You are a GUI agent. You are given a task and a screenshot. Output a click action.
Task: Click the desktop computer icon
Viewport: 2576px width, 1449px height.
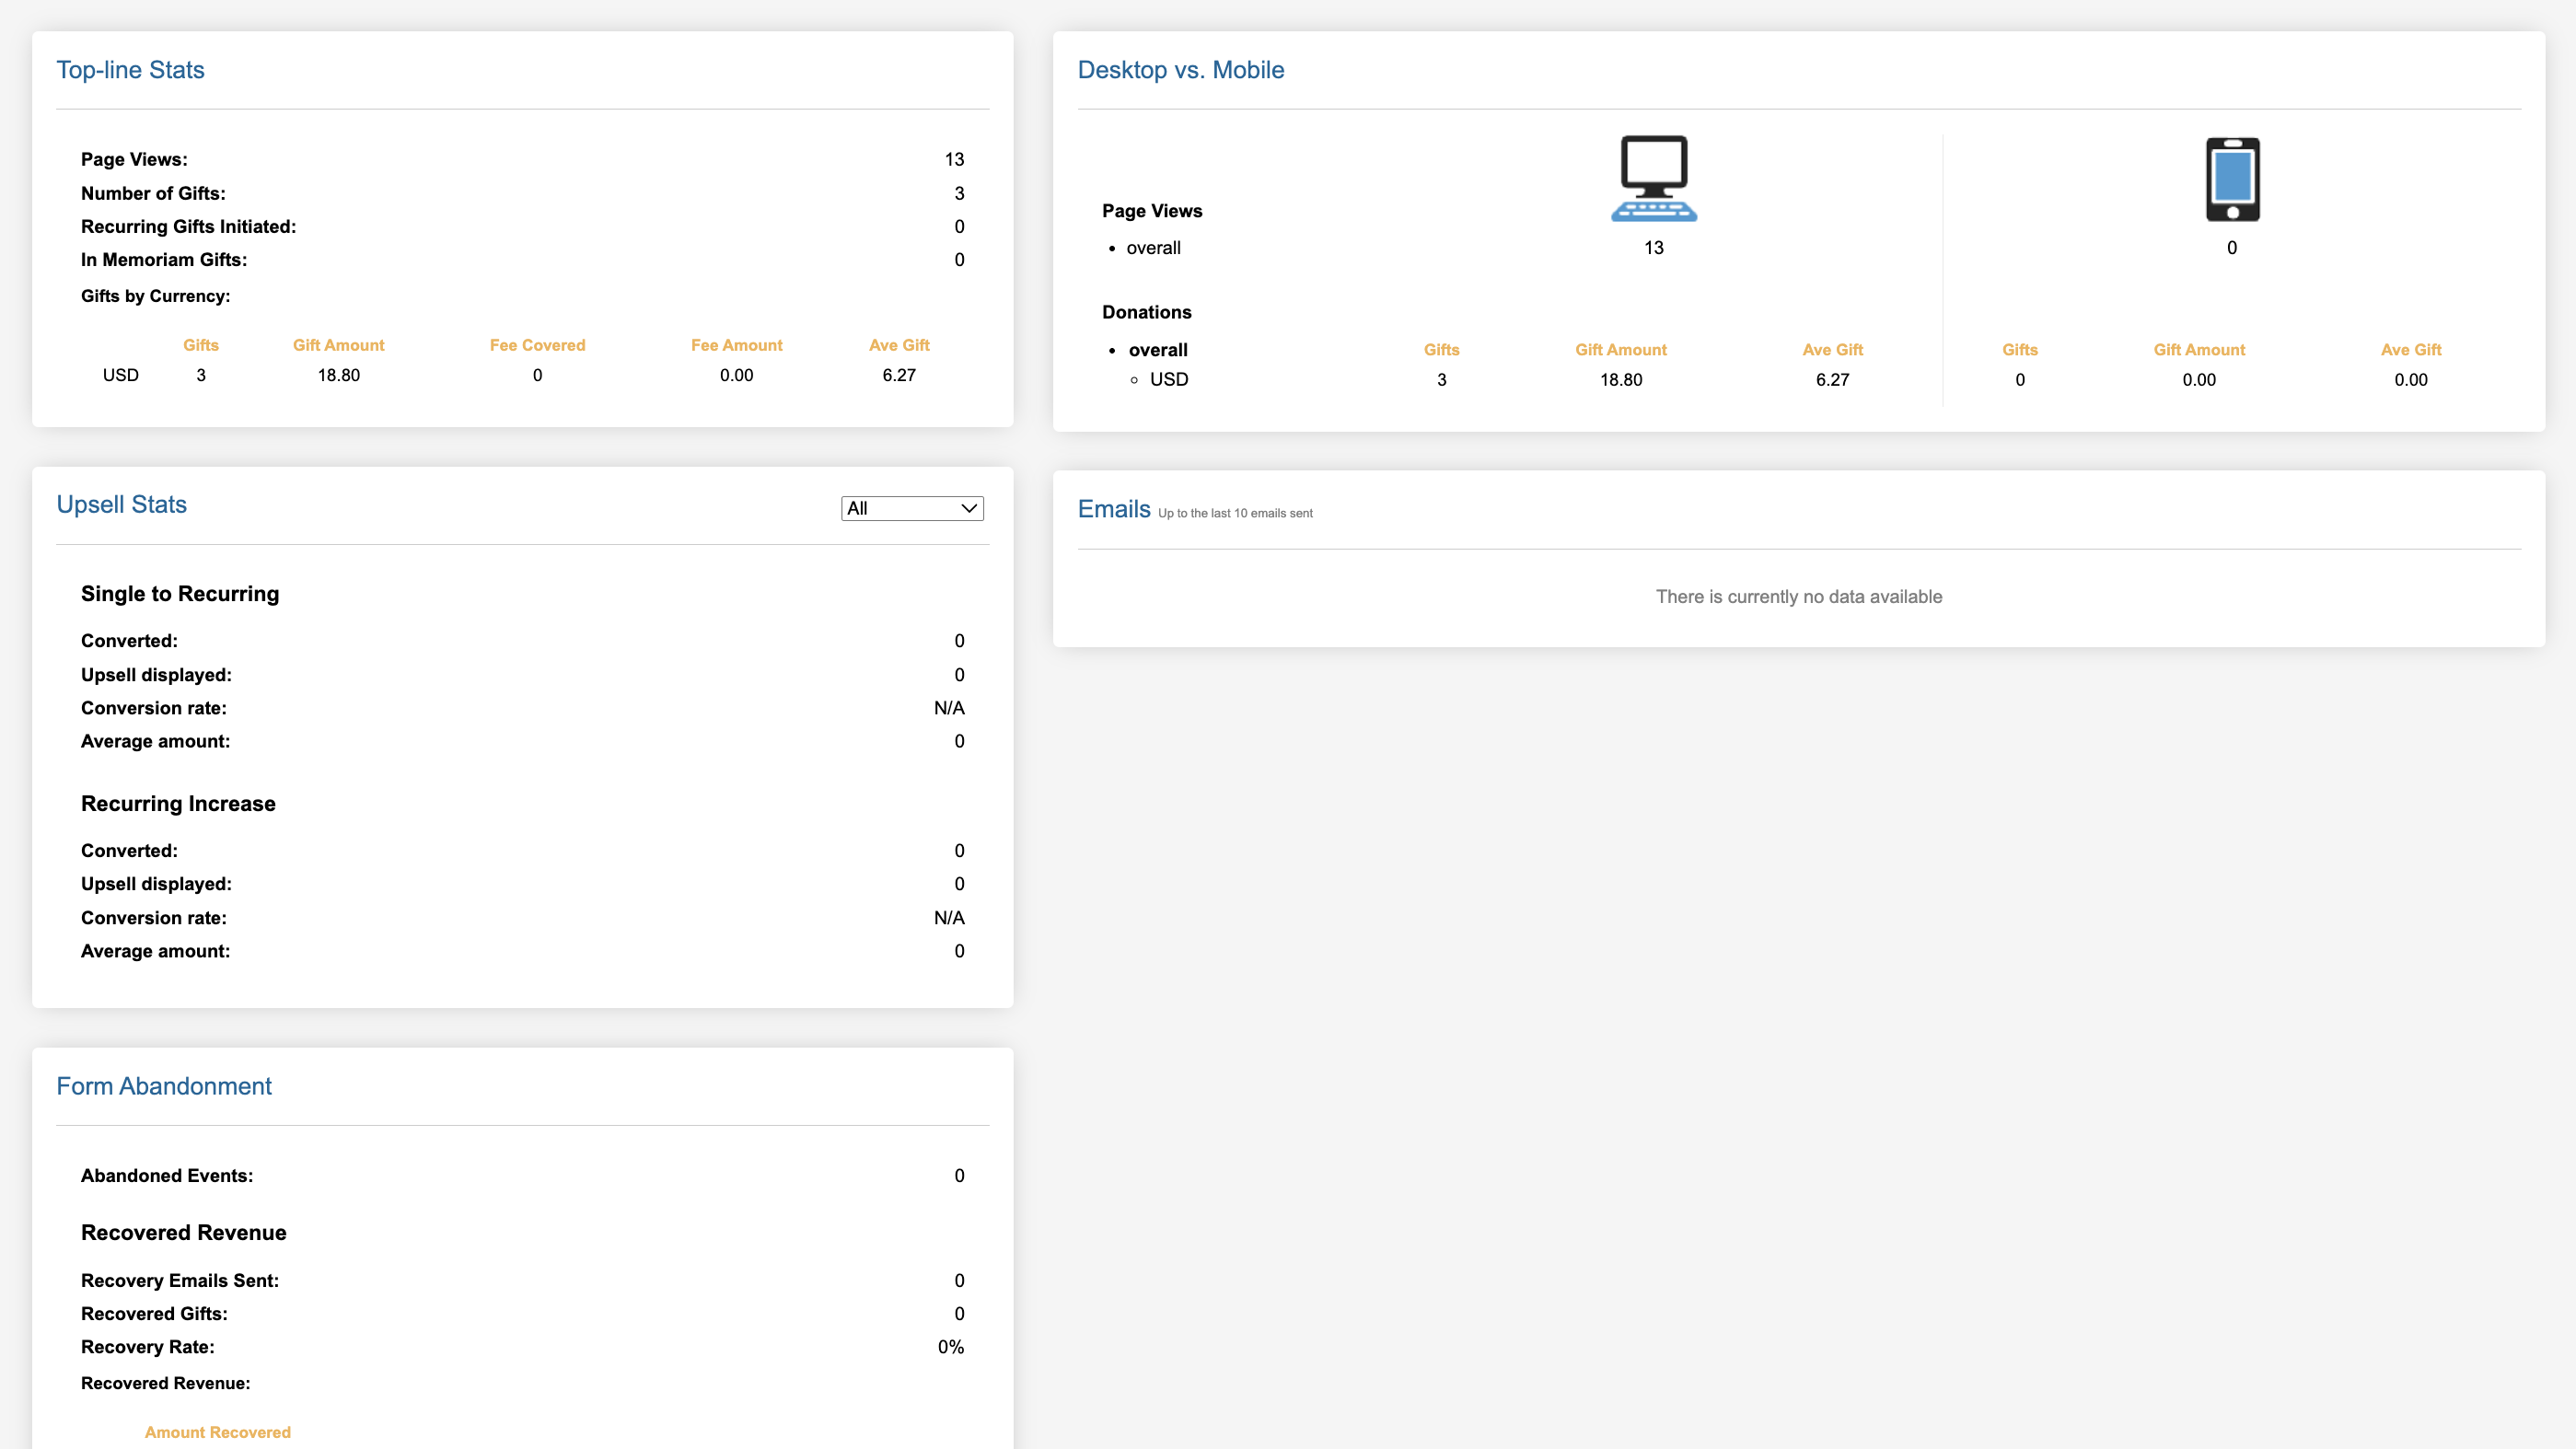tap(1654, 178)
